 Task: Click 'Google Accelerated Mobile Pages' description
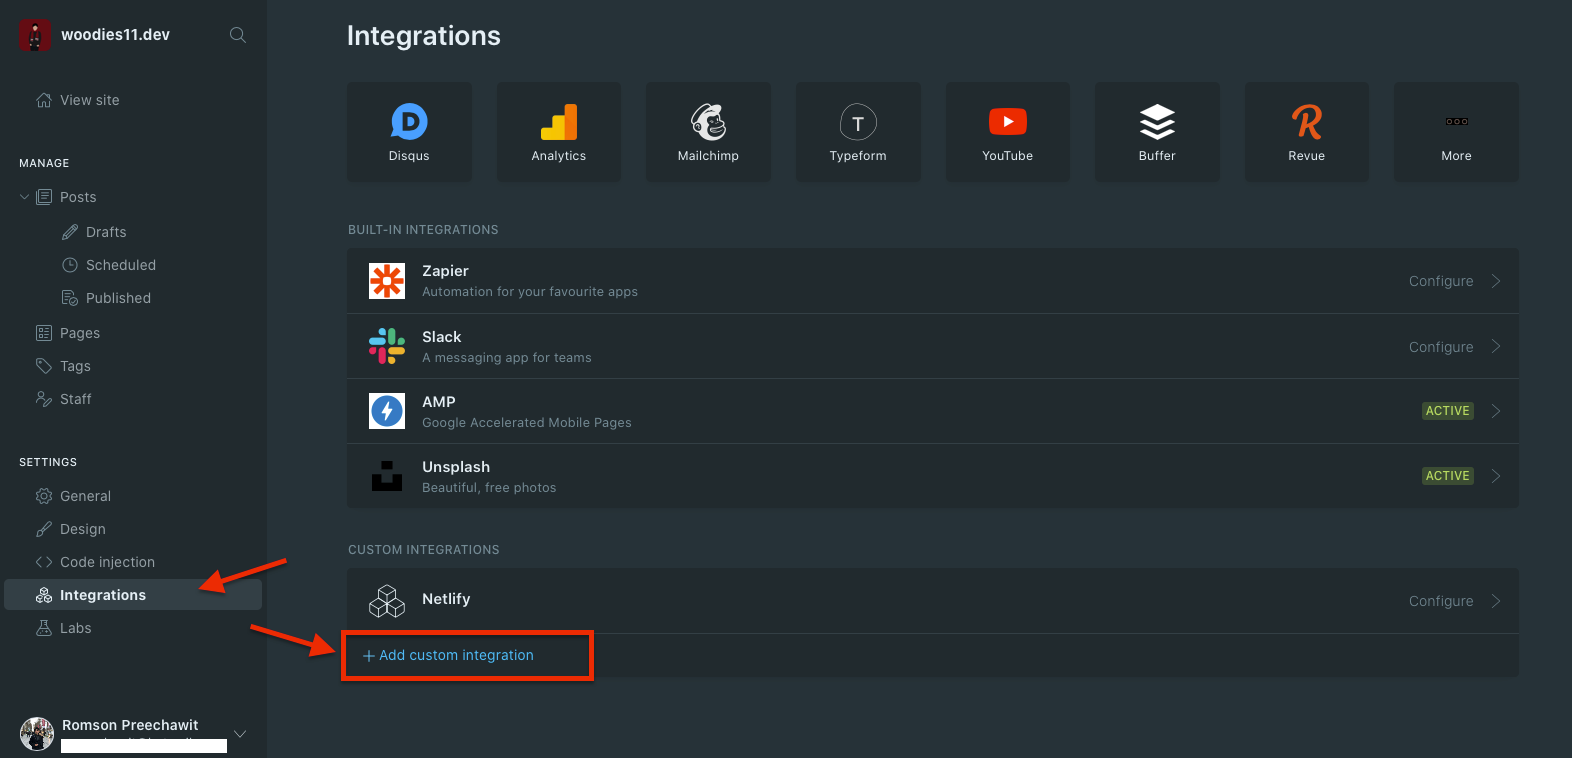point(527,423)
